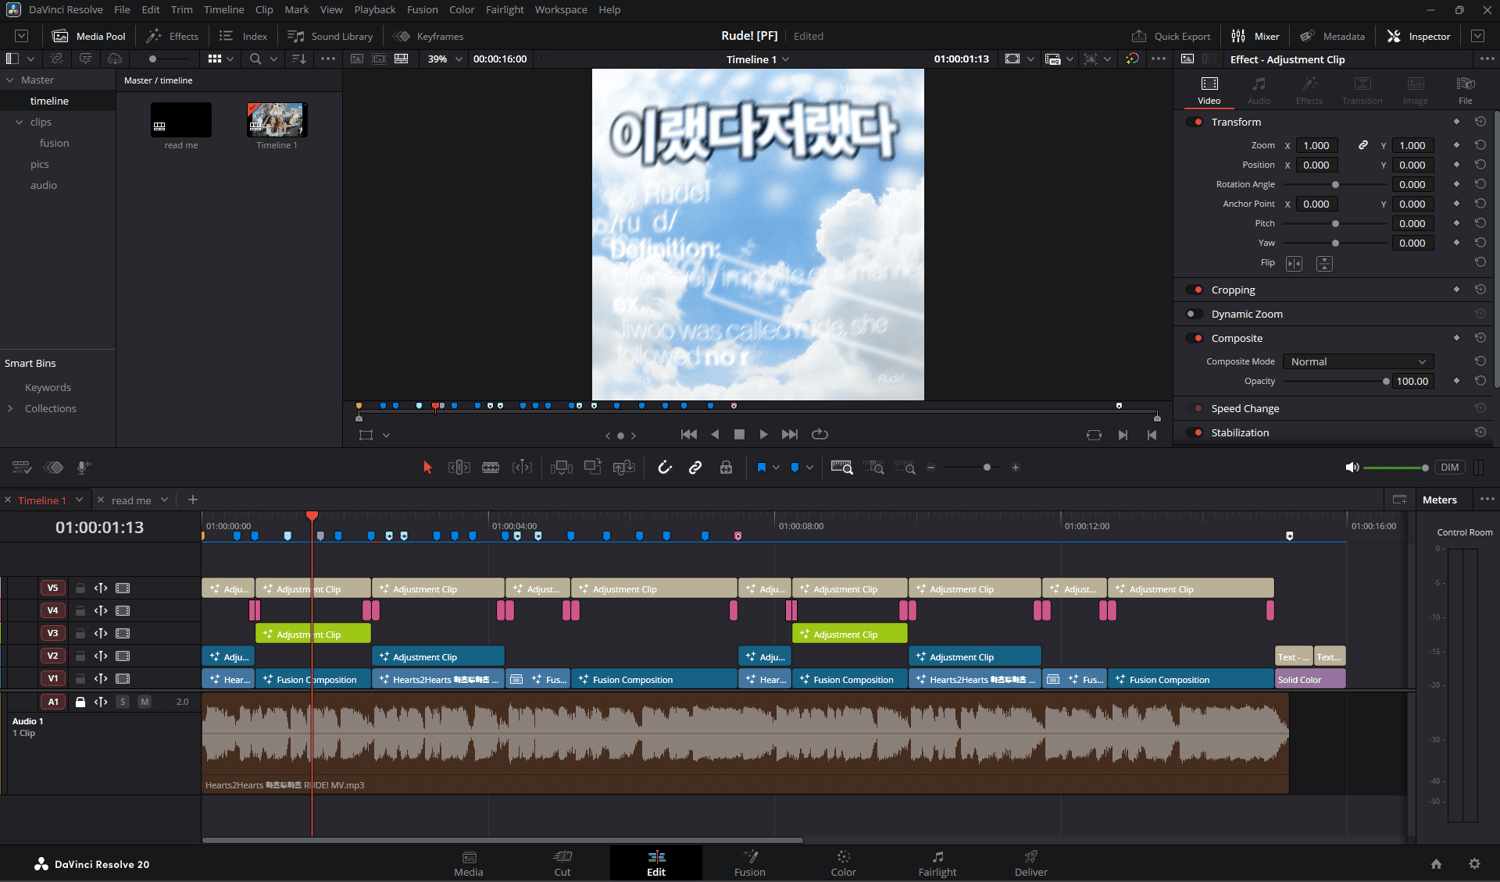Toggle Snapping magnet in timeline toolbar

pos(664,467)
